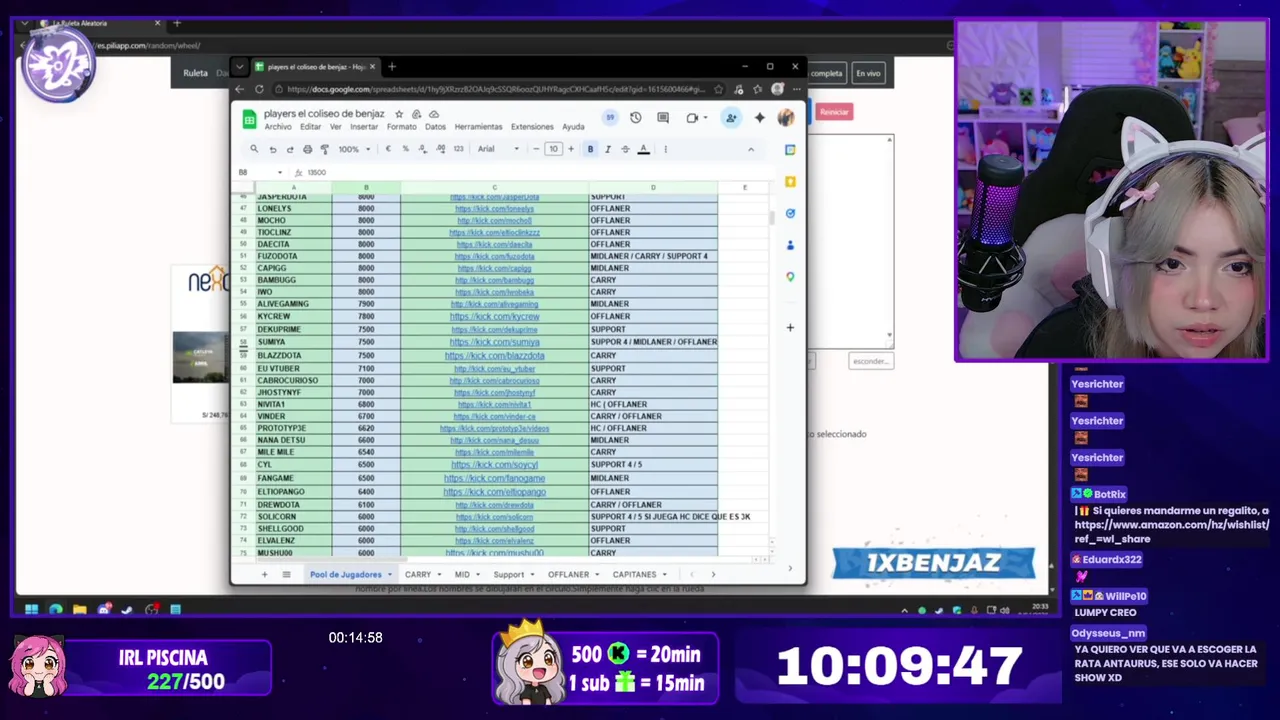Image resolution: width=1280 pixels, height=720 pixels.
Task: Show the all sheets list icon
Action: (286, 574)
